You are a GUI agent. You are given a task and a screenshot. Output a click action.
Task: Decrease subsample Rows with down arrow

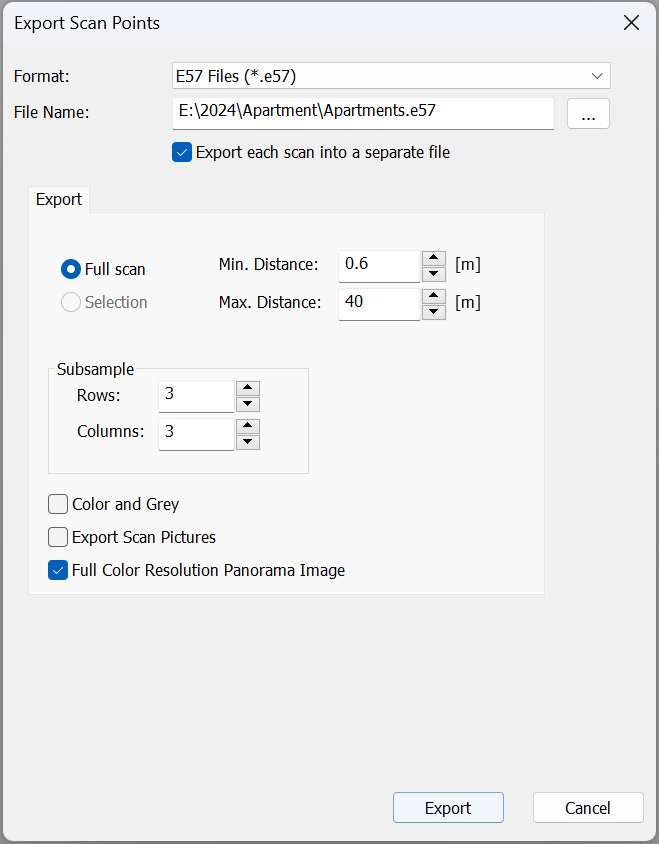[247, 404]
